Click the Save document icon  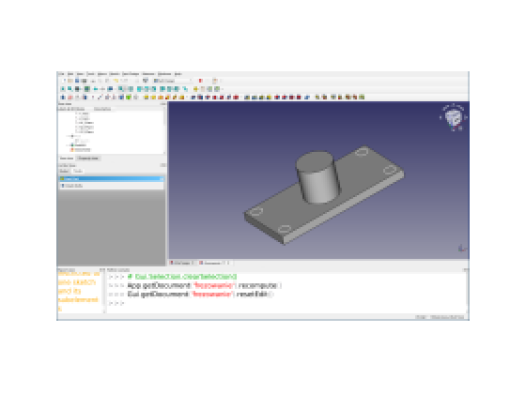click(x=77, y=81)
